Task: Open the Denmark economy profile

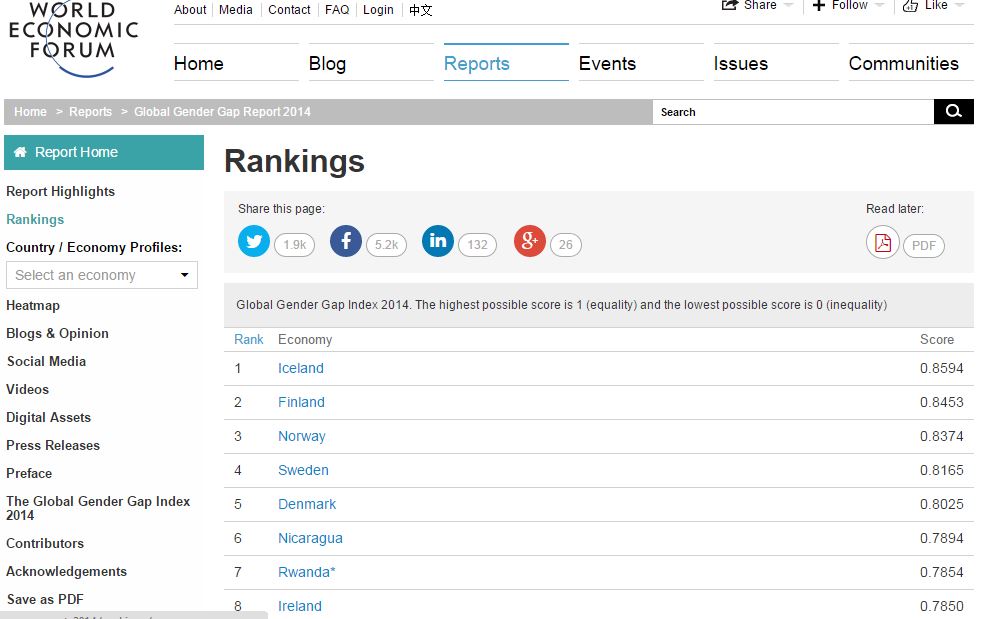Action: (x=307, y=504)
